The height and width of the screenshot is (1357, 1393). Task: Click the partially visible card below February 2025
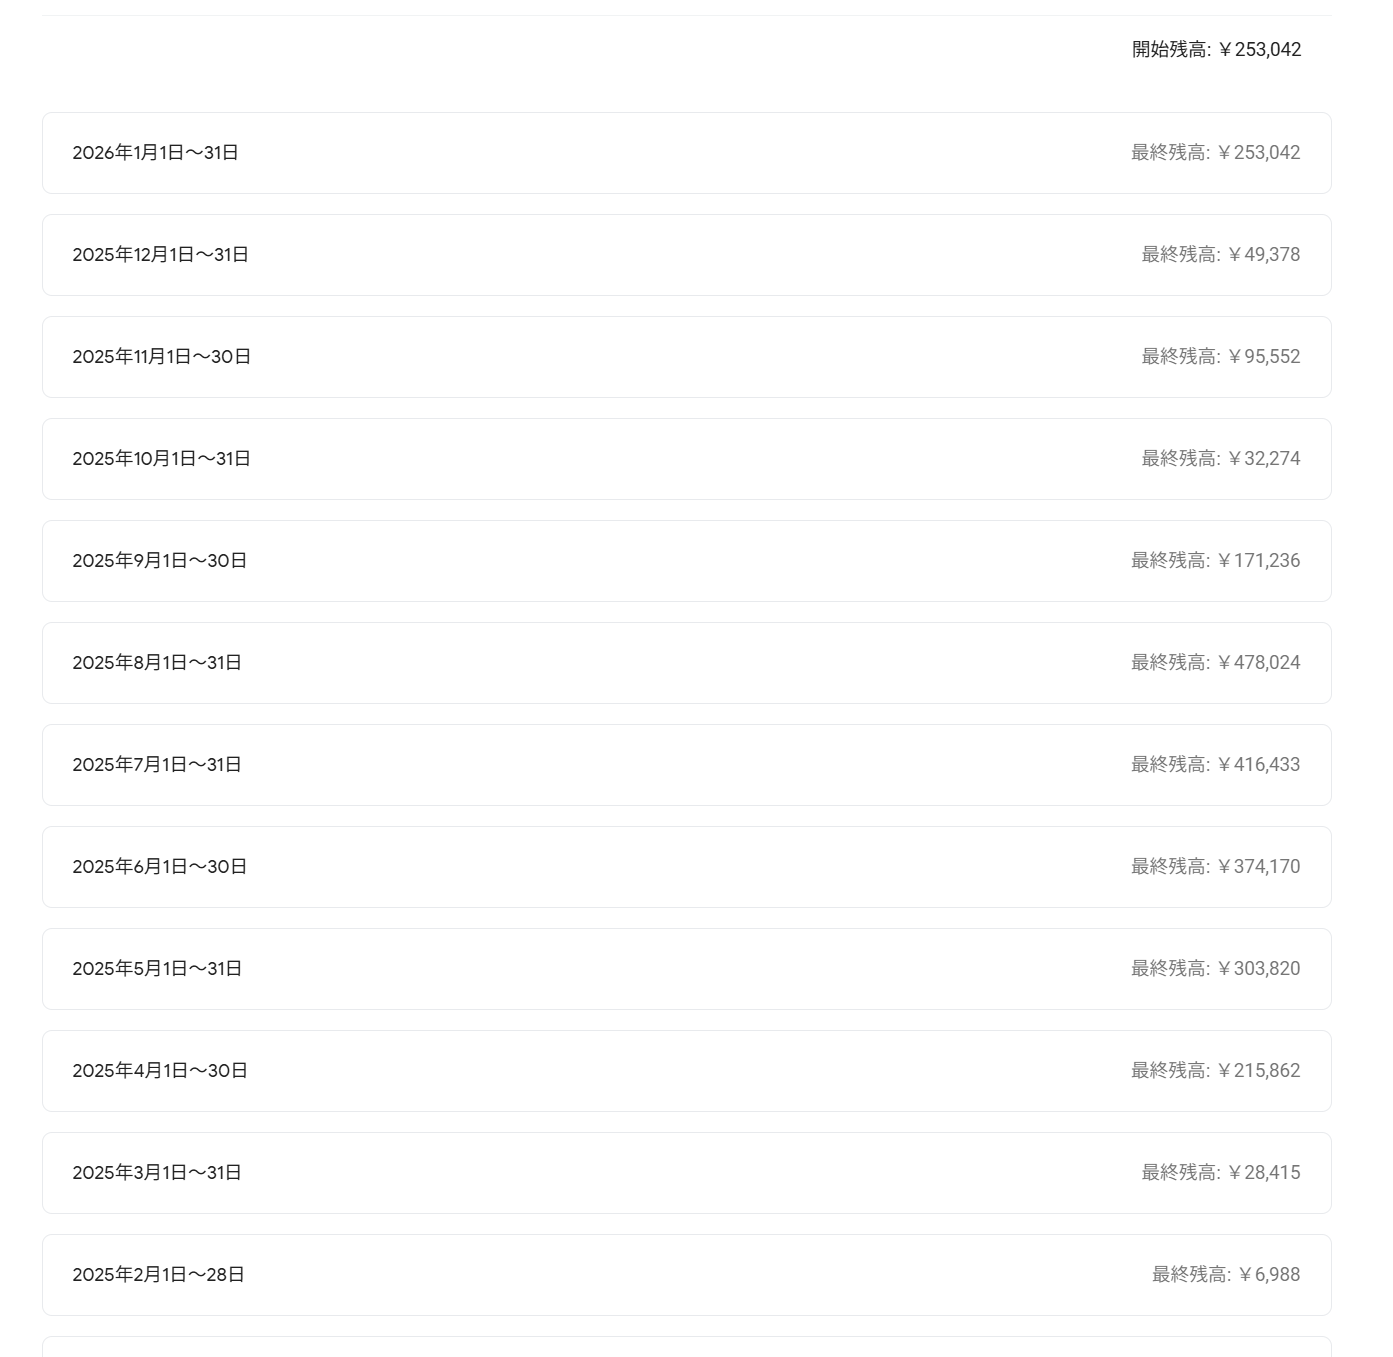(686, 1347)
